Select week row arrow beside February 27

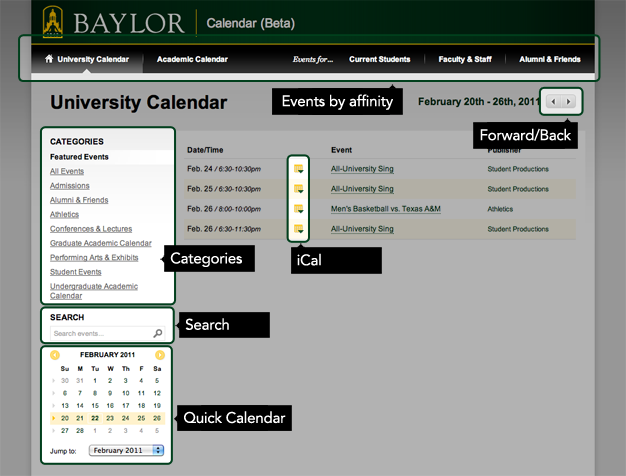pyautogui.click(x=53, y=430)
